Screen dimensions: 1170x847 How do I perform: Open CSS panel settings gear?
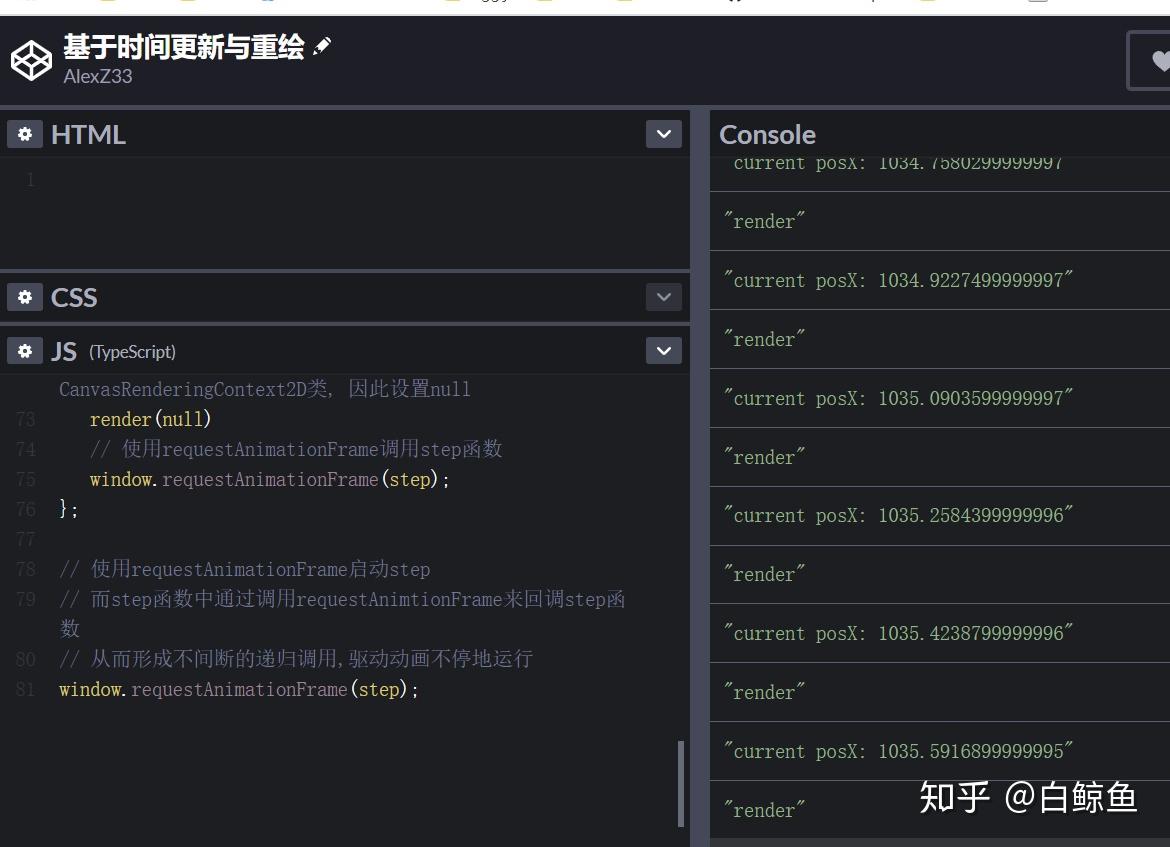click(x=25, y=297)
